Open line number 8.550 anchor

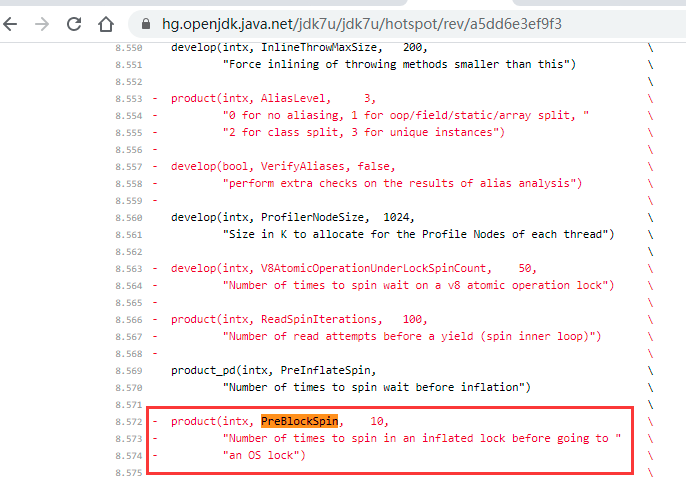129,48
